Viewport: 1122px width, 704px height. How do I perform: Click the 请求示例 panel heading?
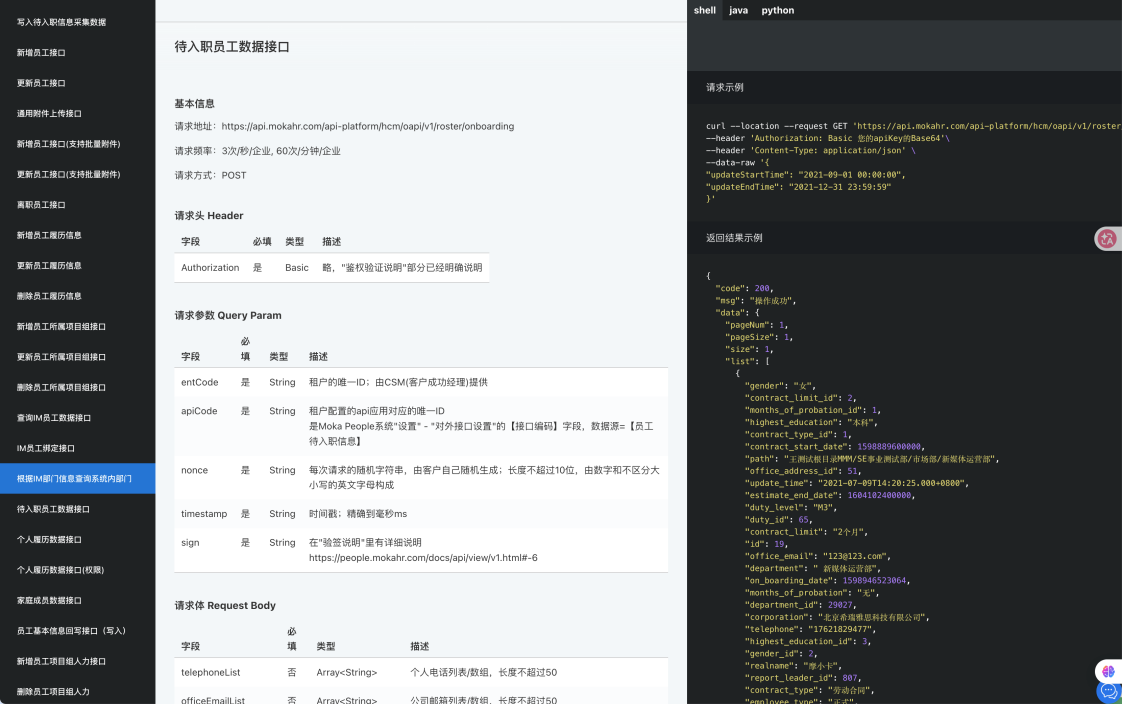(725, 87)
